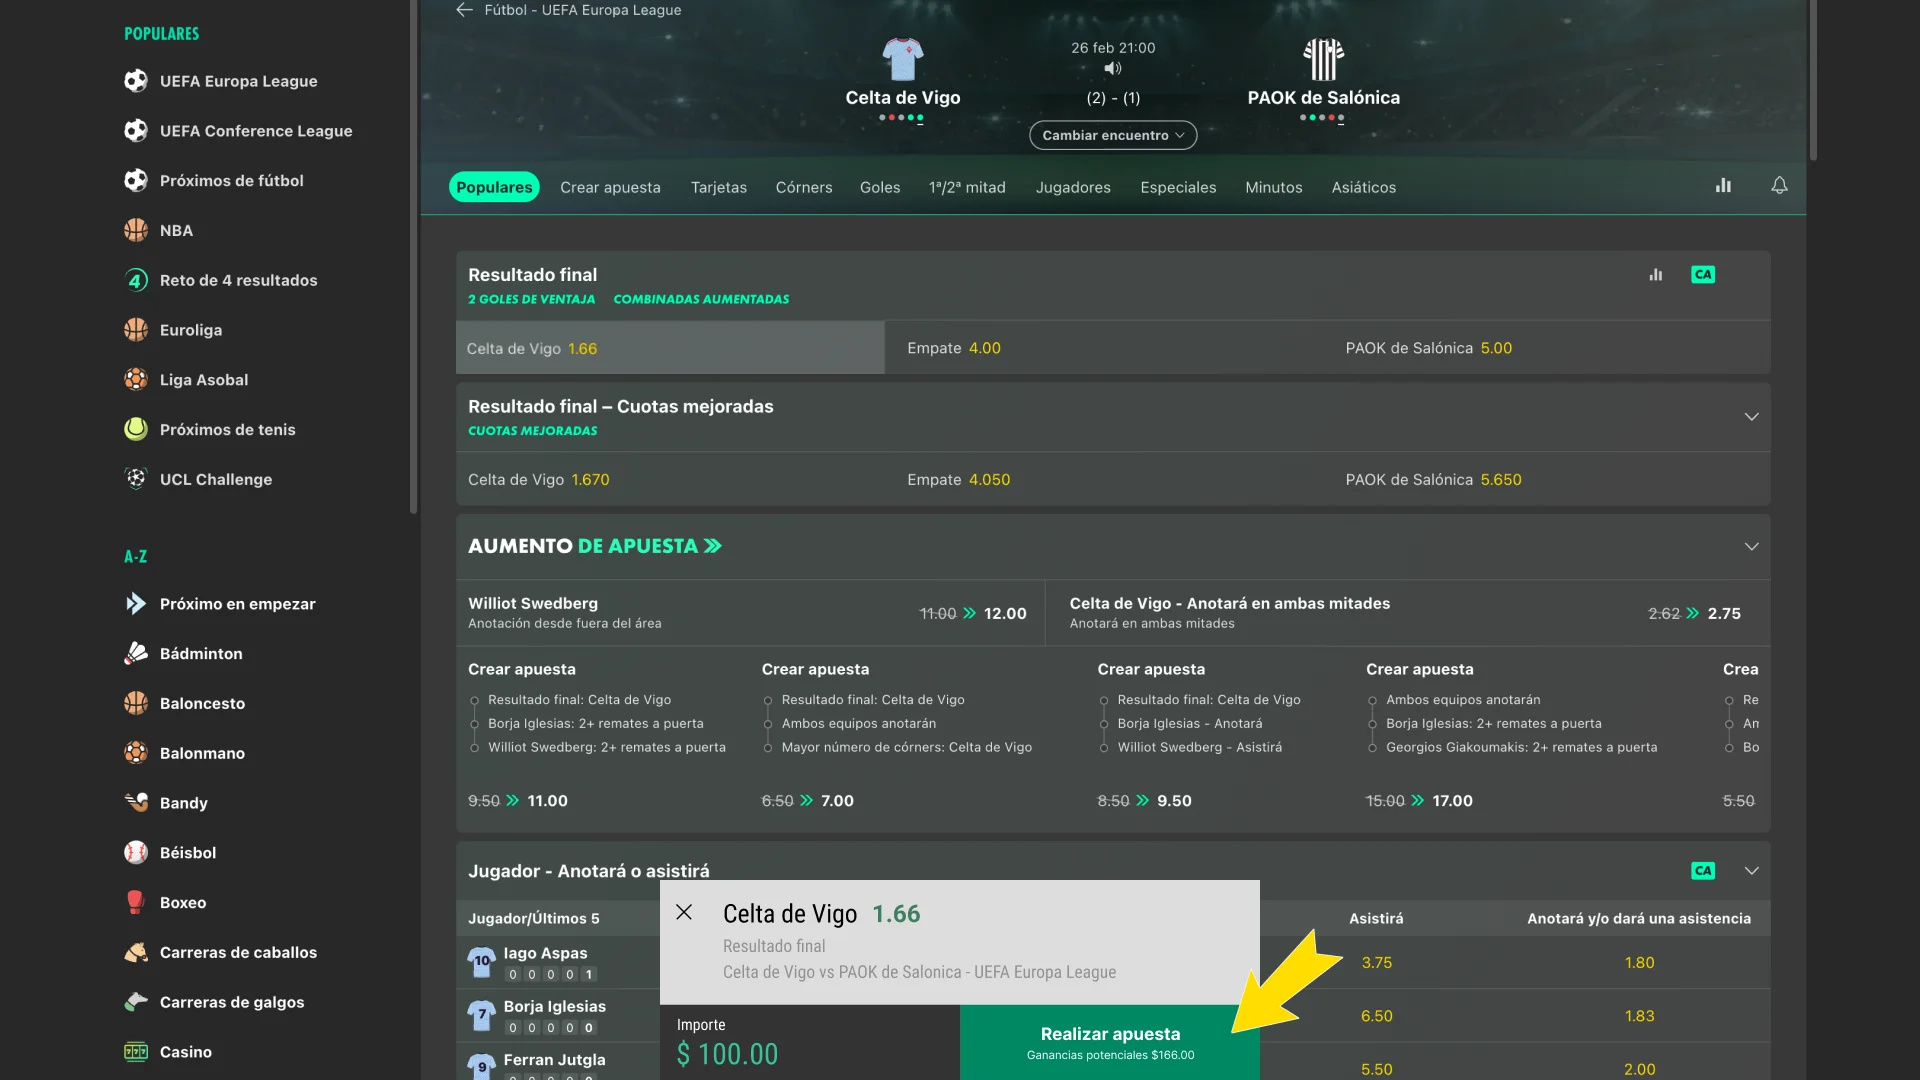Viewport: 1920px width, 1080px height.
Task: Toggle the CA badge on Resultado final
Action: [x=1704, y=274]
